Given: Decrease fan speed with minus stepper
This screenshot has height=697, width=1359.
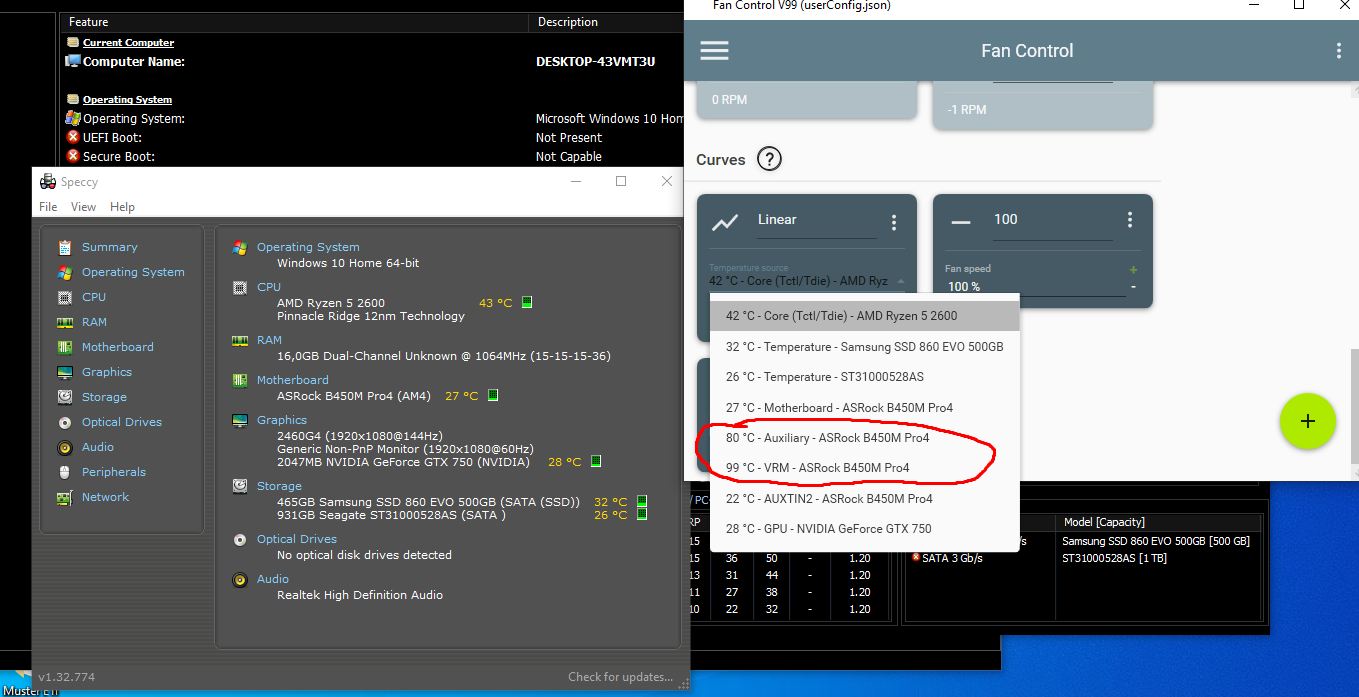Looking at the screenshot, I should click(x=1133, y=287).
